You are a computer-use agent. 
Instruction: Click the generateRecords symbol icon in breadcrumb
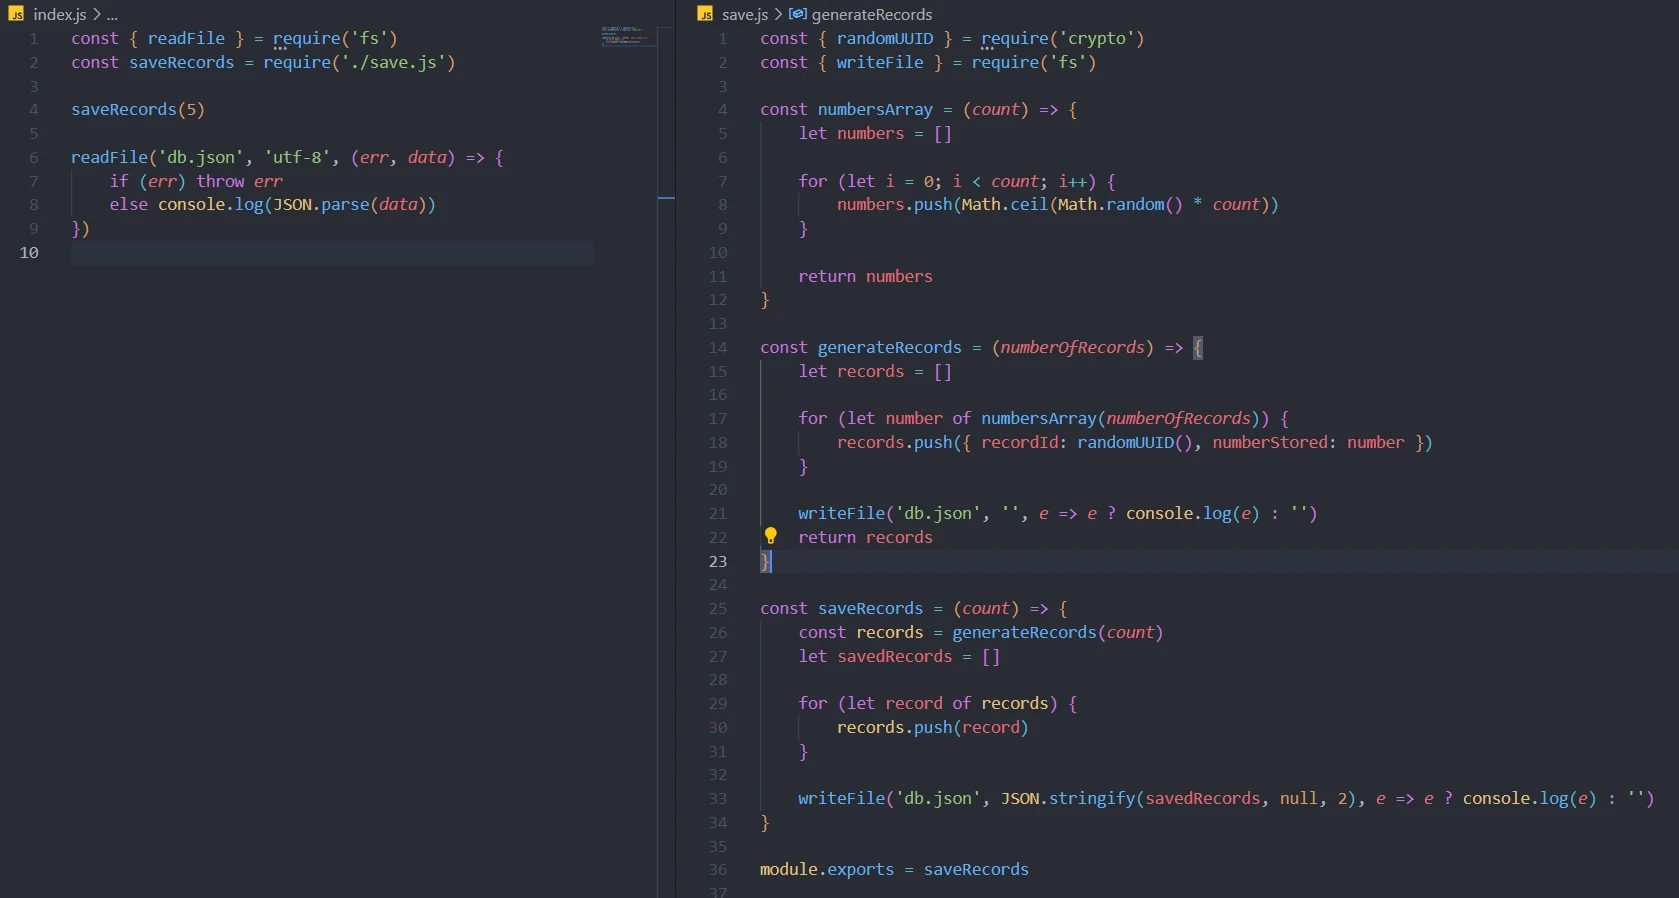798,14
